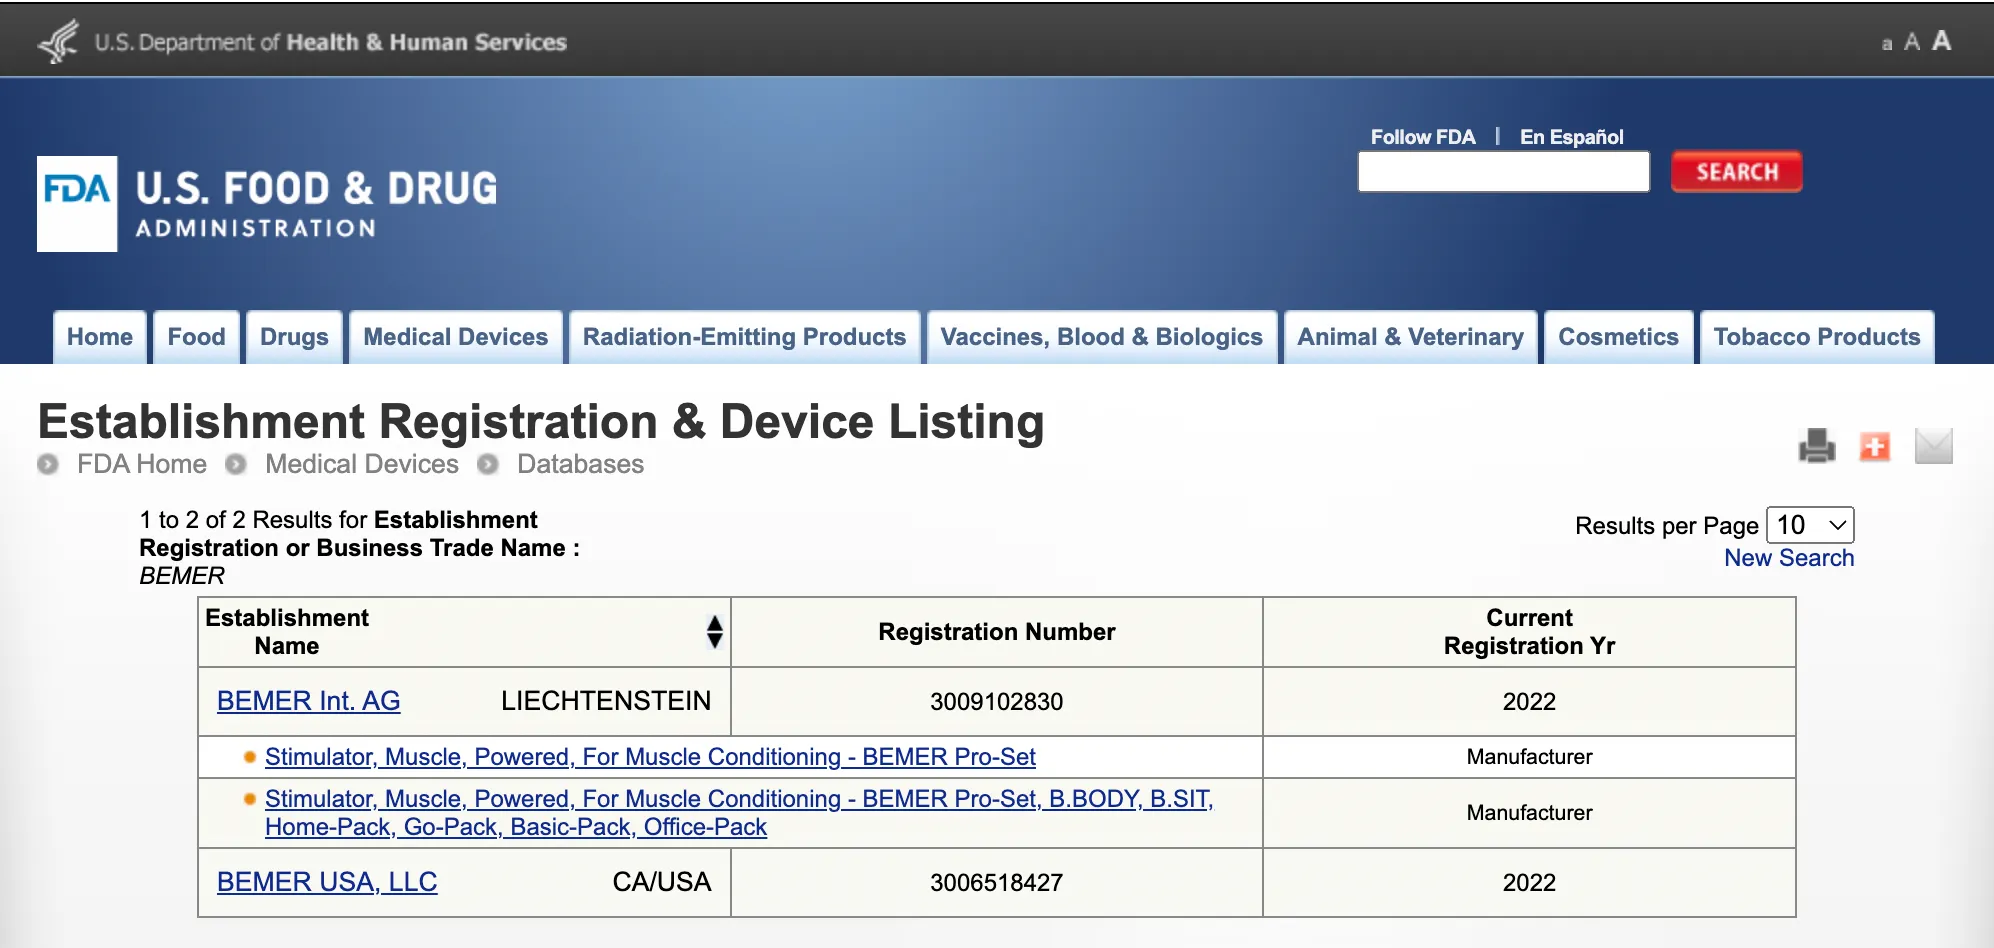Screen dimensions: 1994x948
Task: Click the FDA search input field
Action: (x=1503, y=172)
